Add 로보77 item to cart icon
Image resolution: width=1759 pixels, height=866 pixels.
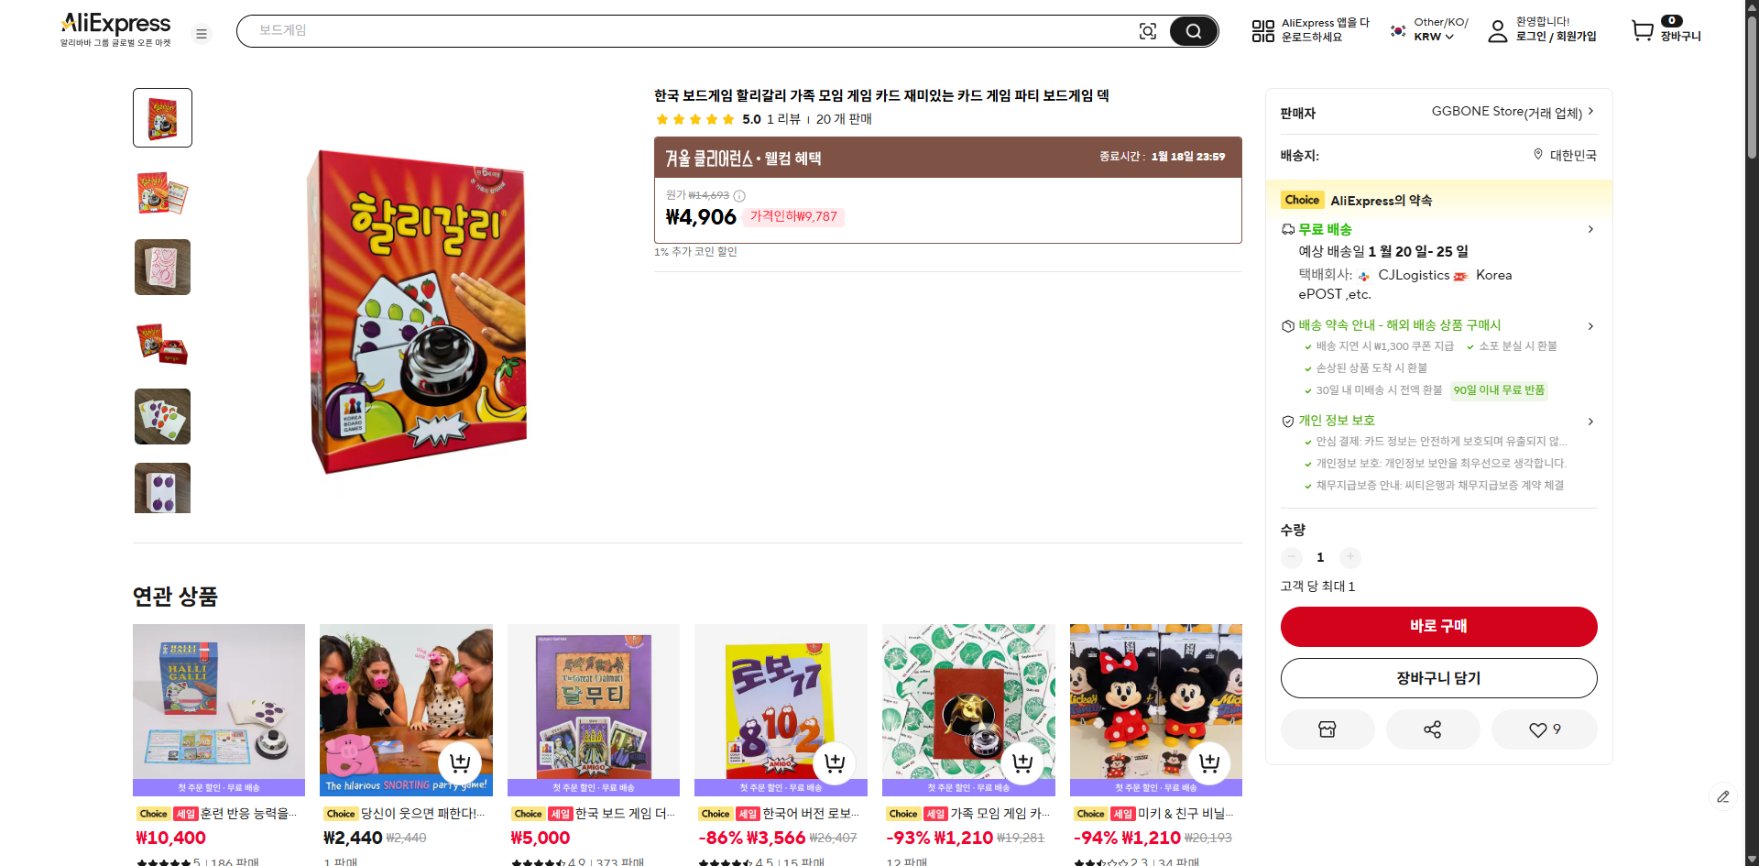tap(834, 763)
